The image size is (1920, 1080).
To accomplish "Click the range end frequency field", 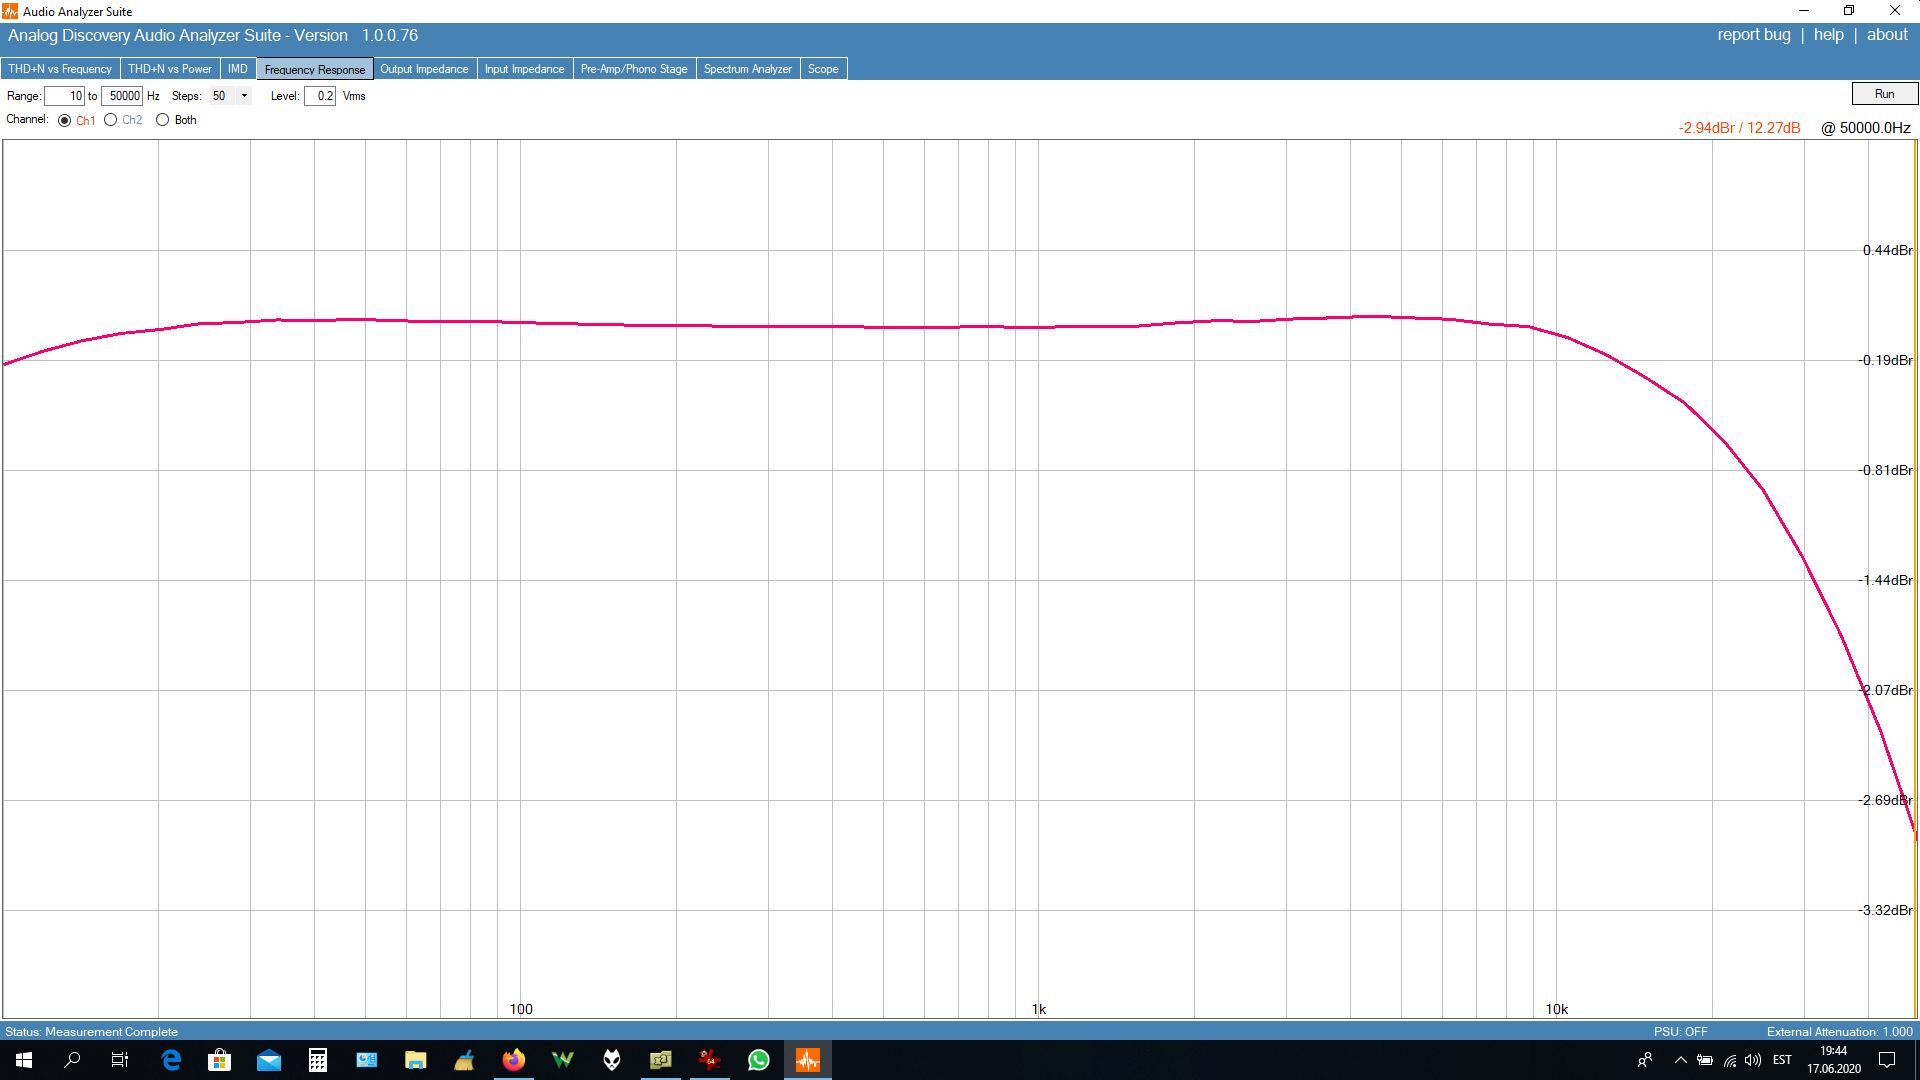I will tap(122, 96).
